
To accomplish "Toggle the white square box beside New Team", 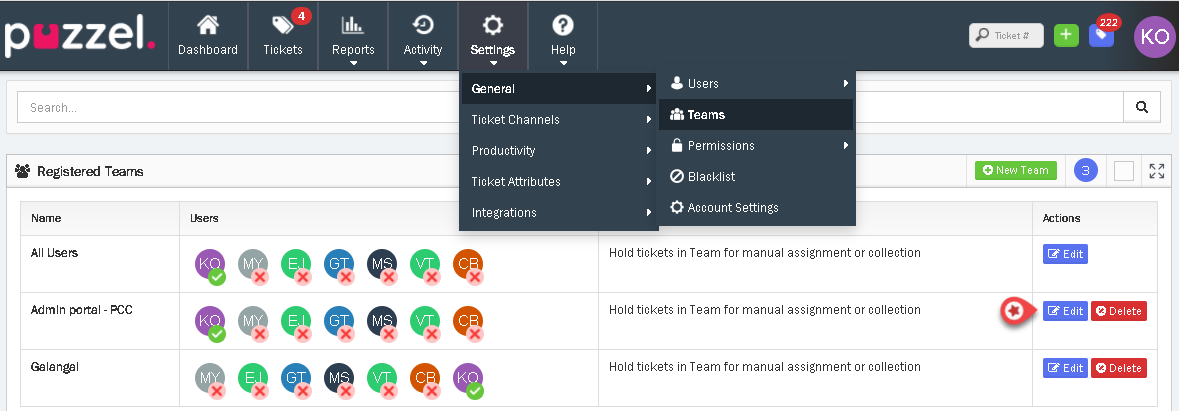I will 1124,171.
